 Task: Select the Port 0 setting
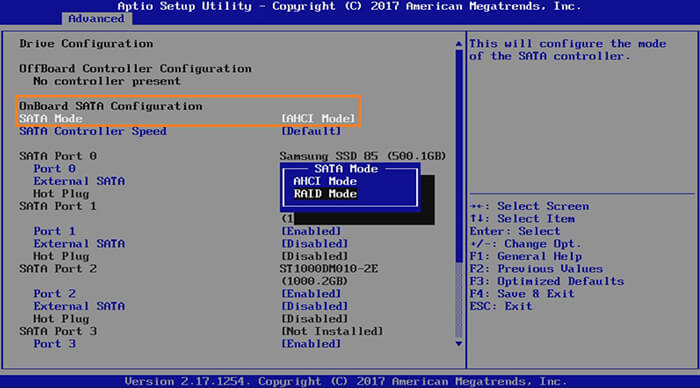coord(54,169)
